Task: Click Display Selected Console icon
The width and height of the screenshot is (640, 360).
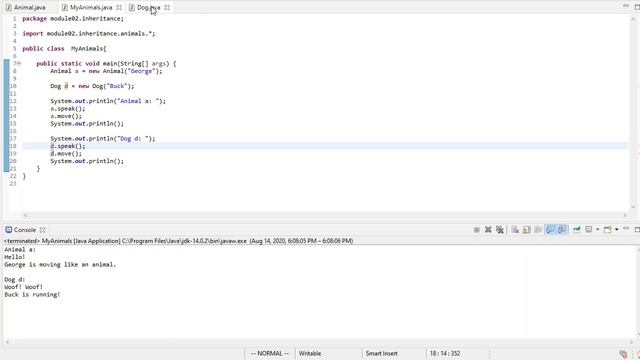Action: click(x=589, y=230)
